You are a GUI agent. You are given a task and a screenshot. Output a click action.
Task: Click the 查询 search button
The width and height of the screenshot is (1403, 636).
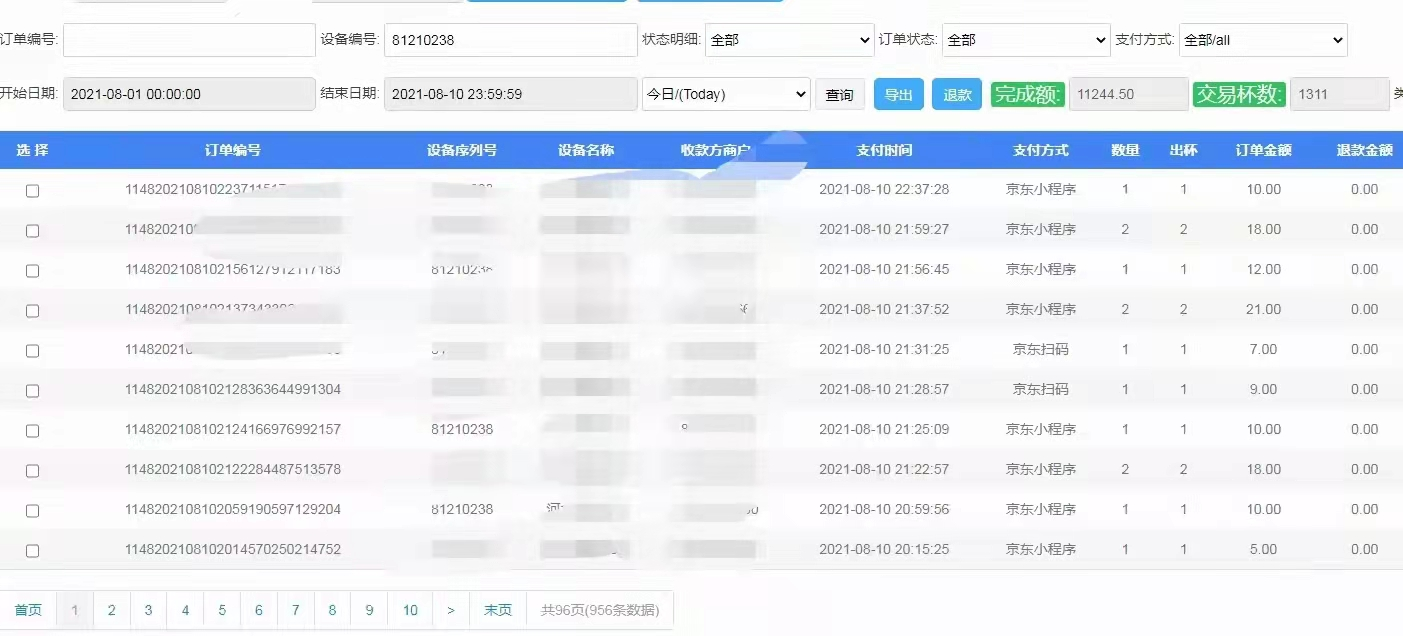839,95
